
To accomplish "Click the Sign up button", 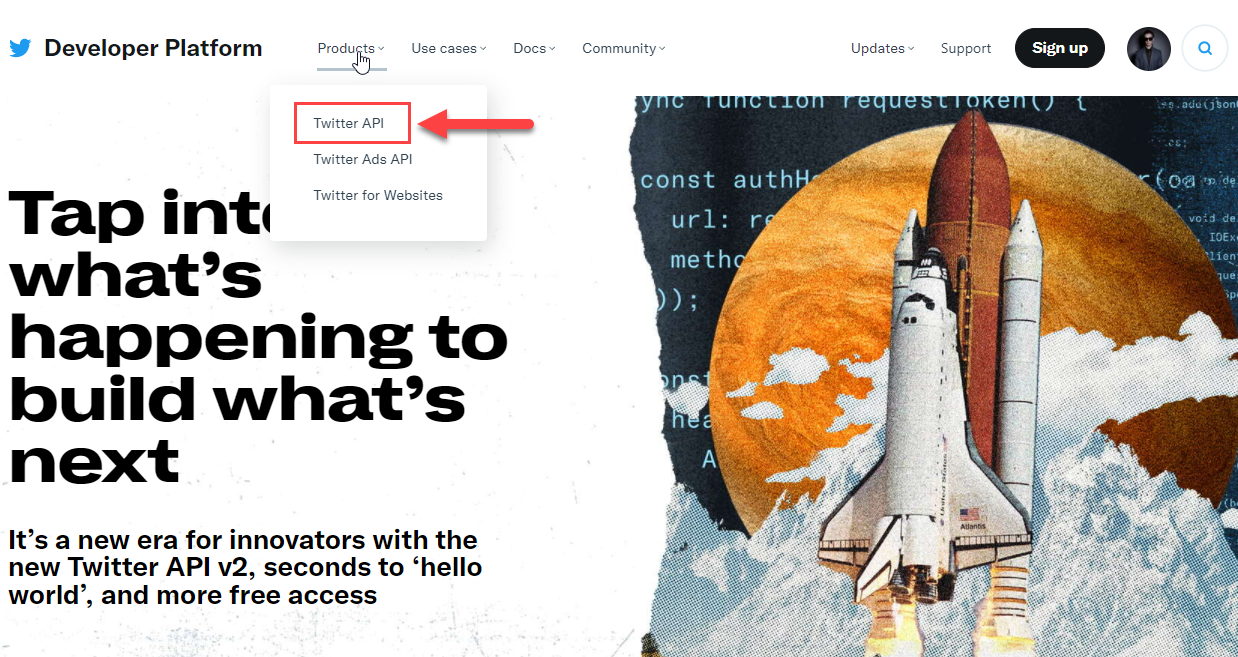I will [1060, 48].
